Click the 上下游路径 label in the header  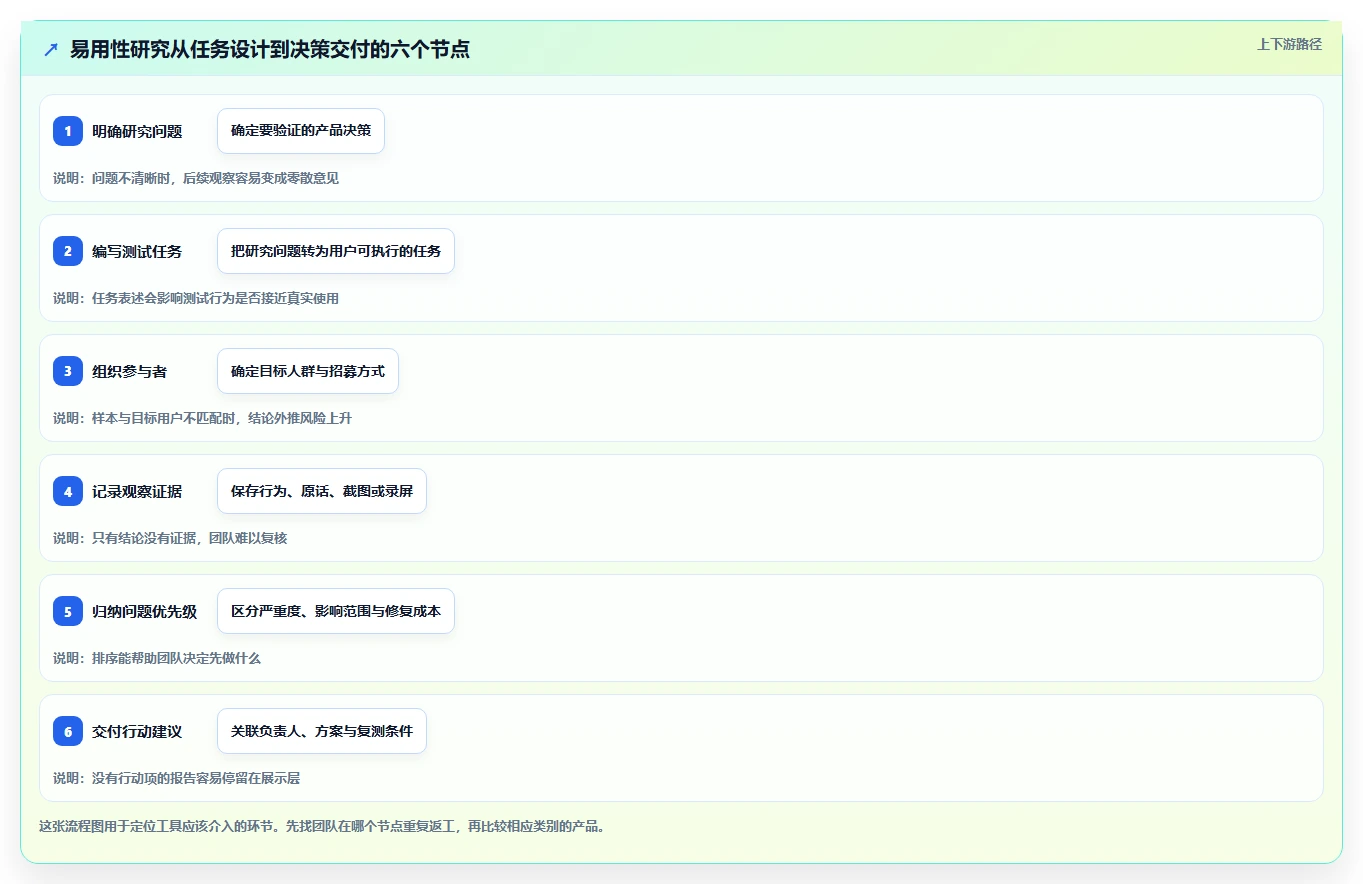[x=1289, y=44]
